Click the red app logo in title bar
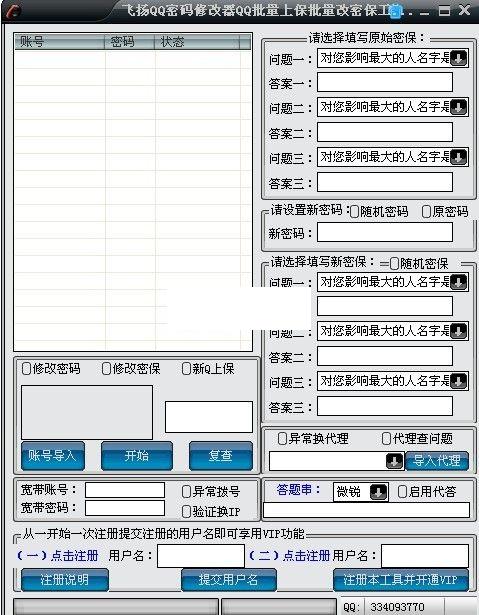This screenshot has height=615, width=479. point(13,11)
